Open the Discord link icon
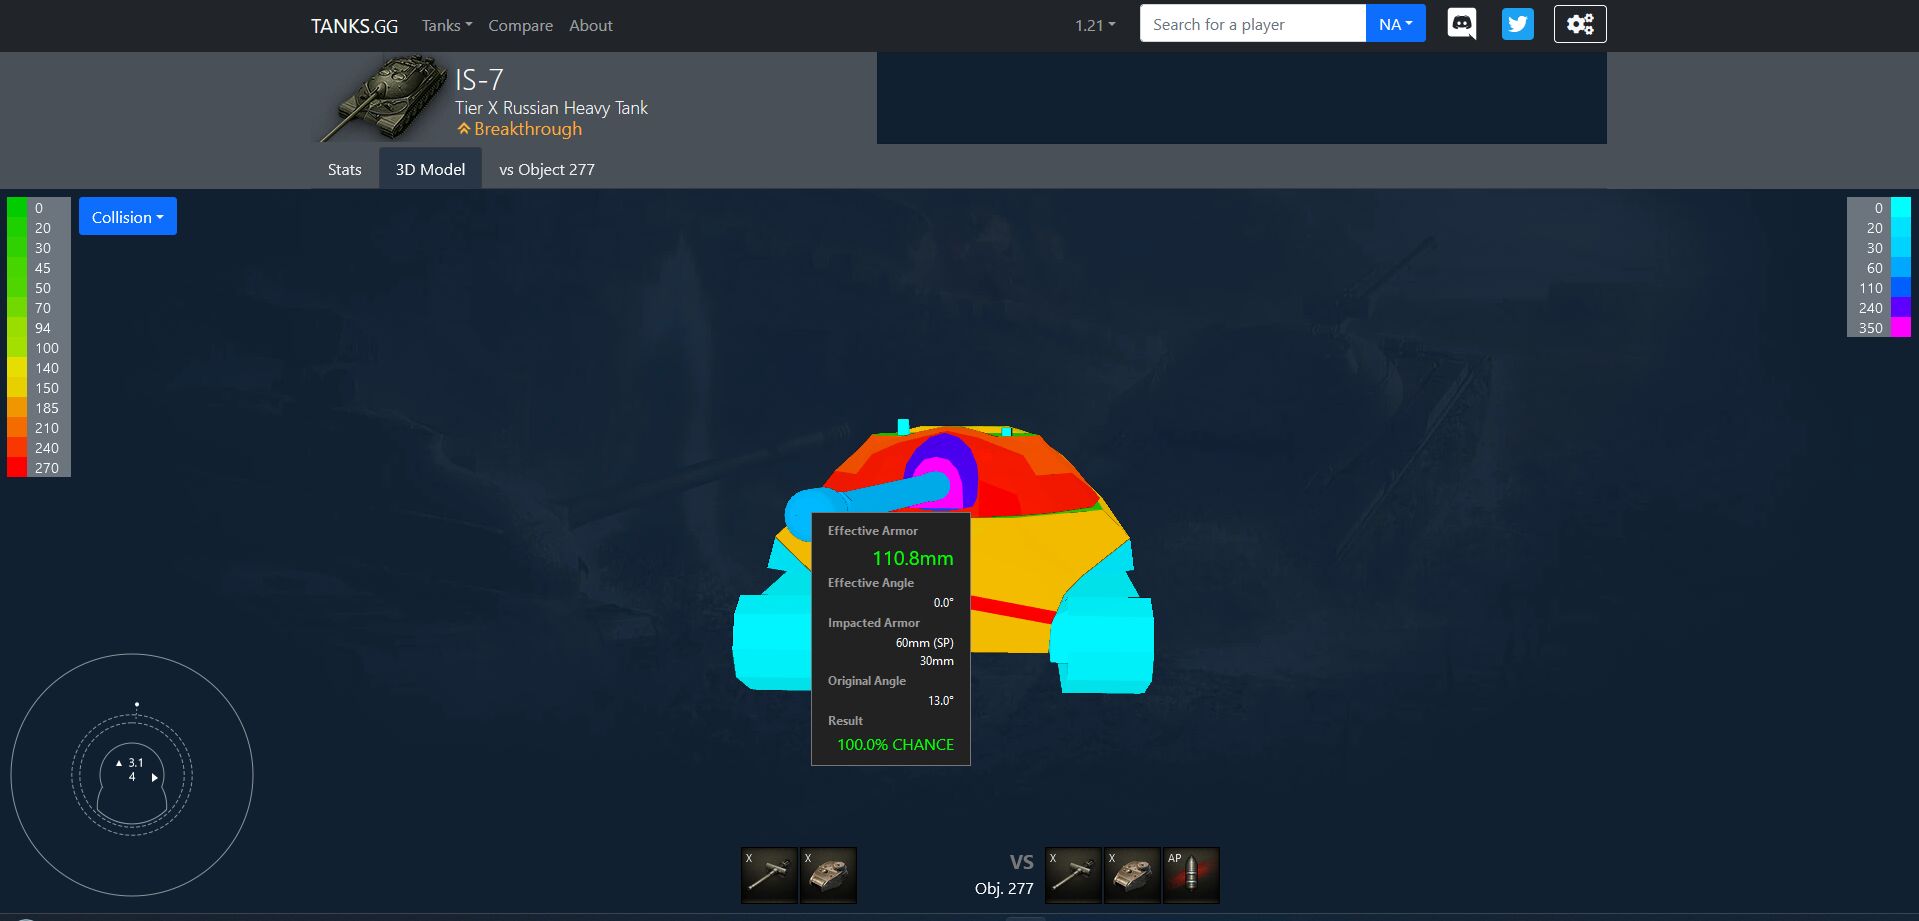This screenshot has width=1919, height=921. 1461,24
